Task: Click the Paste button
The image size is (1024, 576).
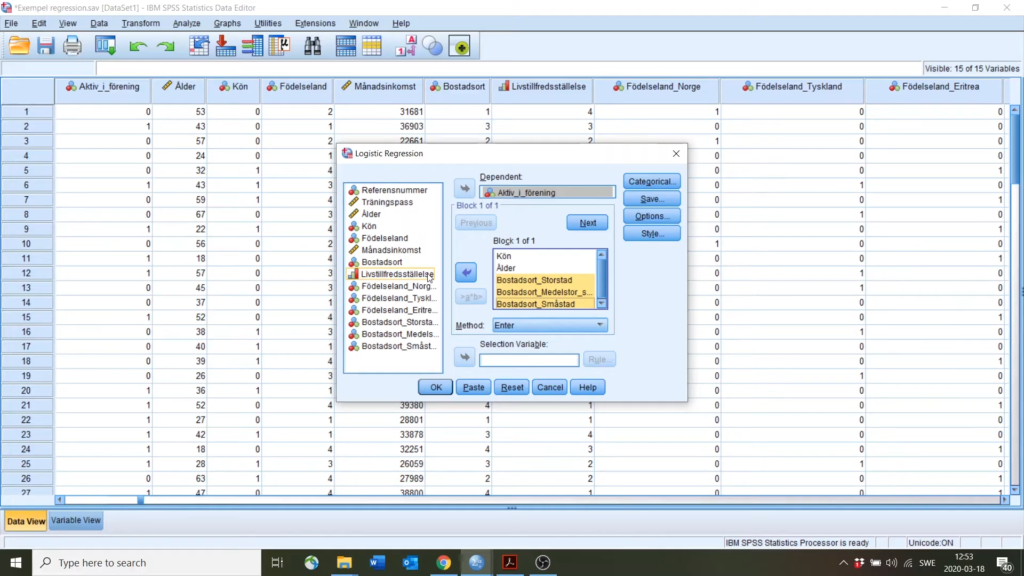Action: [473, 387]
